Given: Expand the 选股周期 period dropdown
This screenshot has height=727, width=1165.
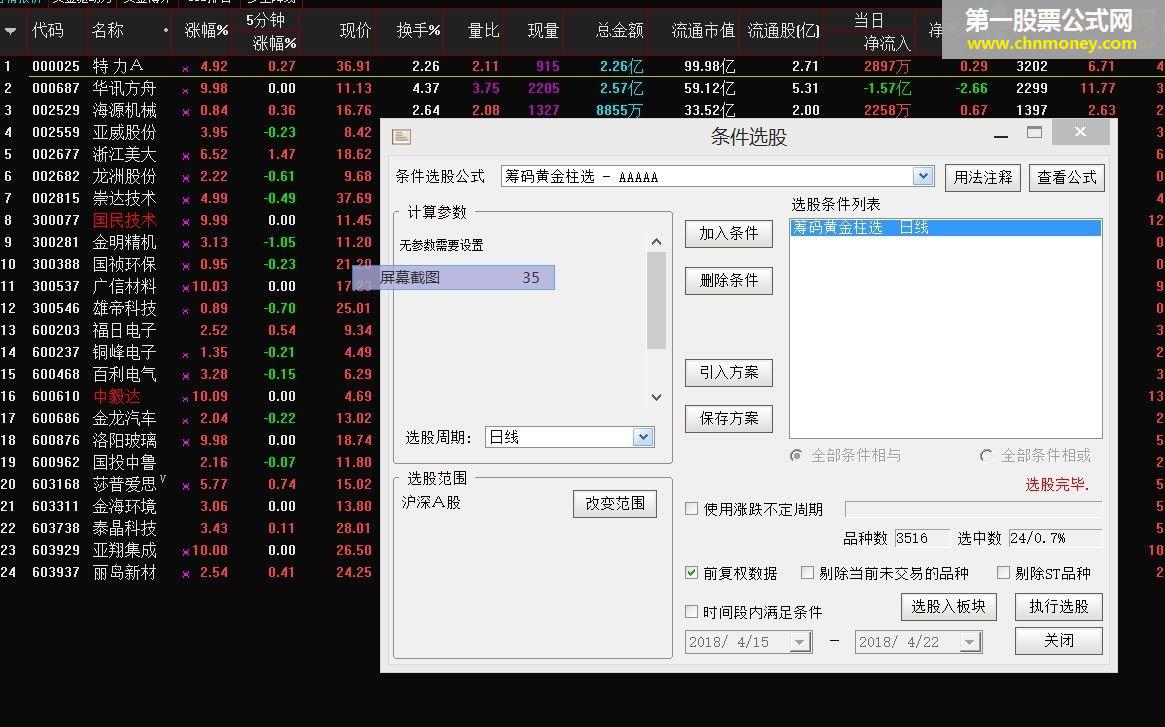Looking at the screenshot, I should (x=643, y=437).
